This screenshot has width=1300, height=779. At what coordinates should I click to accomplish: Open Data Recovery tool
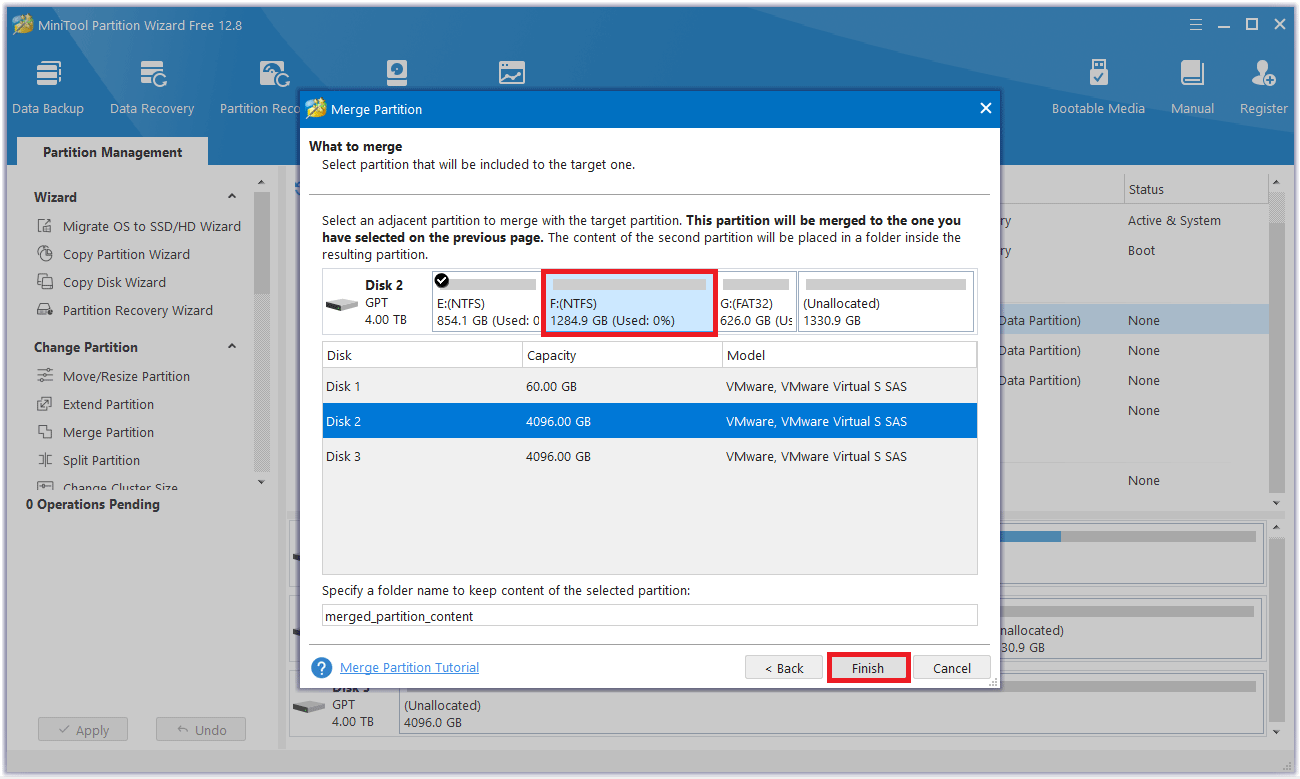coord(152,88)
